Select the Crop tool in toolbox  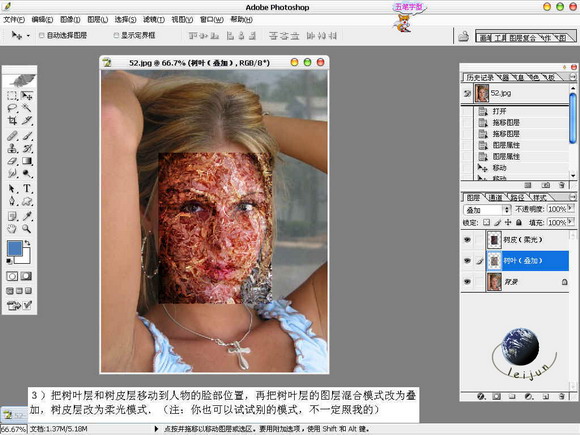tap(12, 121)
